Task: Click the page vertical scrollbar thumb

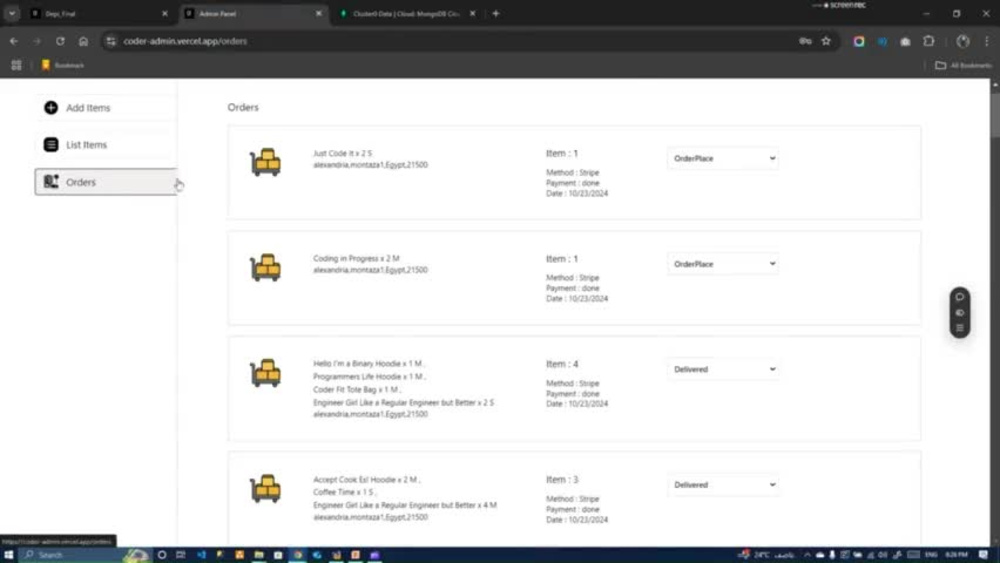Action: (995, 113)
